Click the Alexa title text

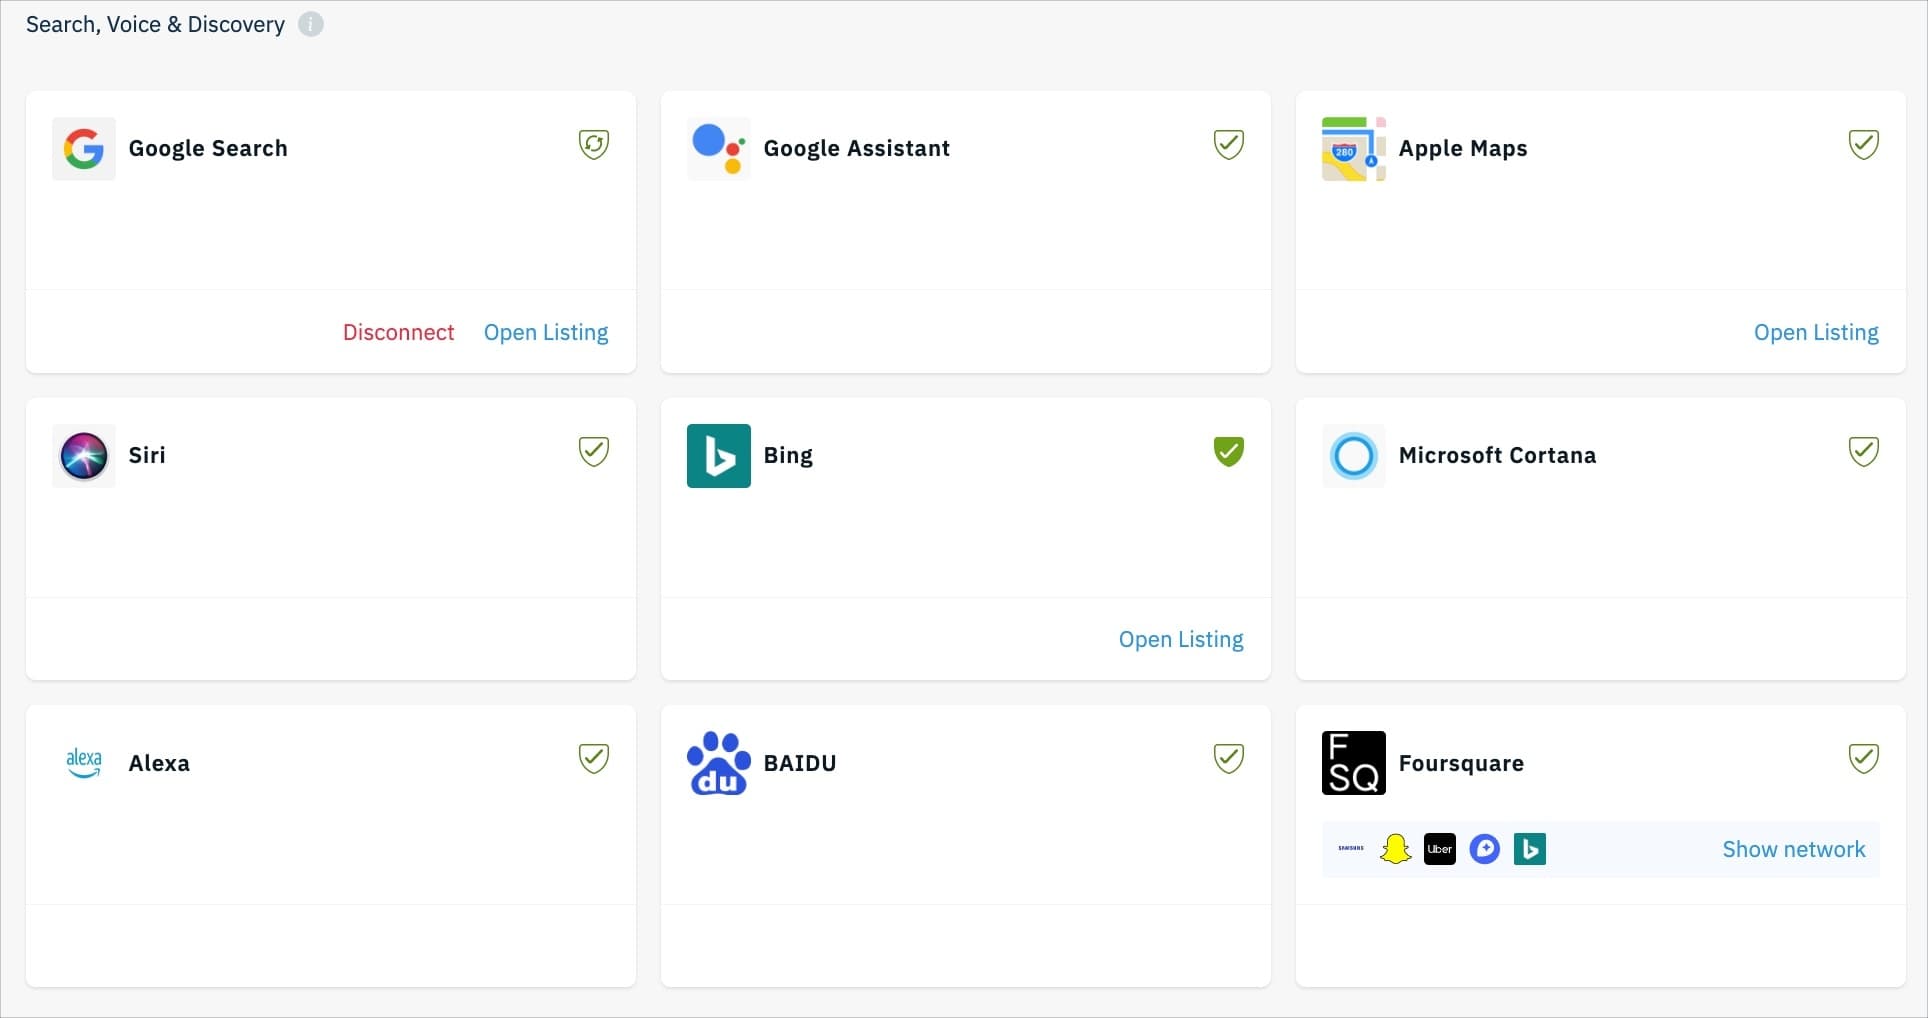pos(159,763)
